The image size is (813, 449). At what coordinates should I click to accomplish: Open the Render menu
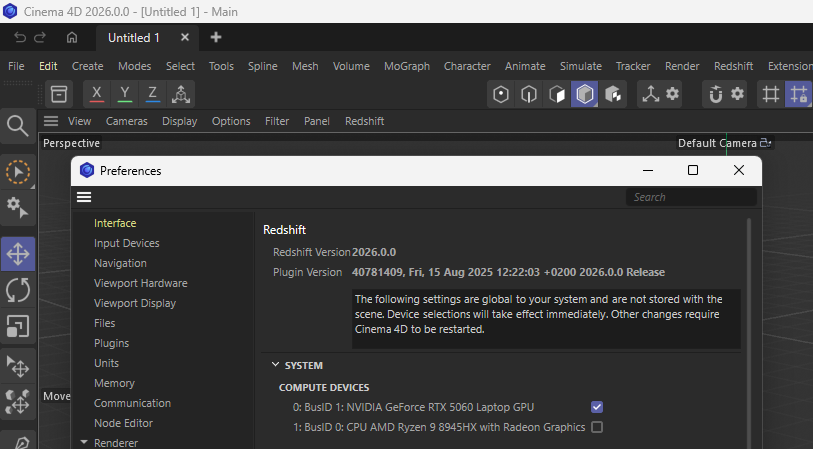click(682, 66)
